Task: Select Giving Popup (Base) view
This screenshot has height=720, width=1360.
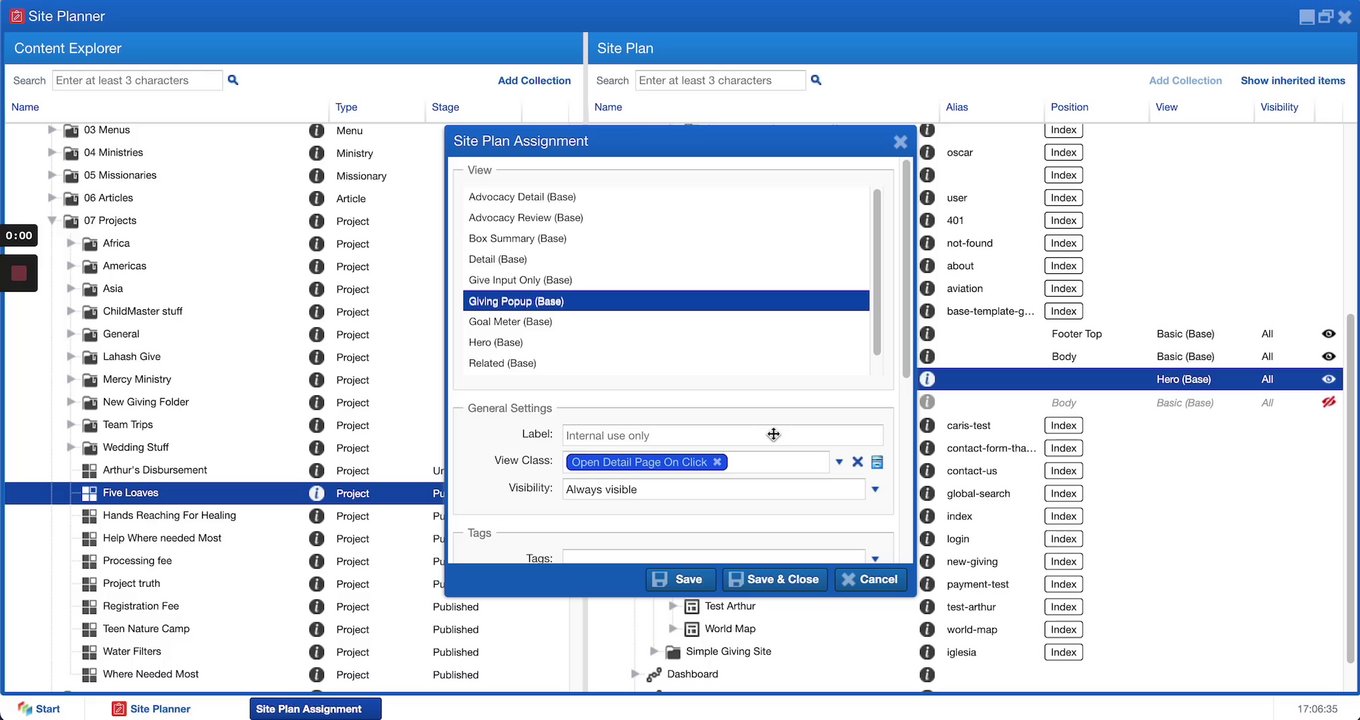Action: click(666, 301)
